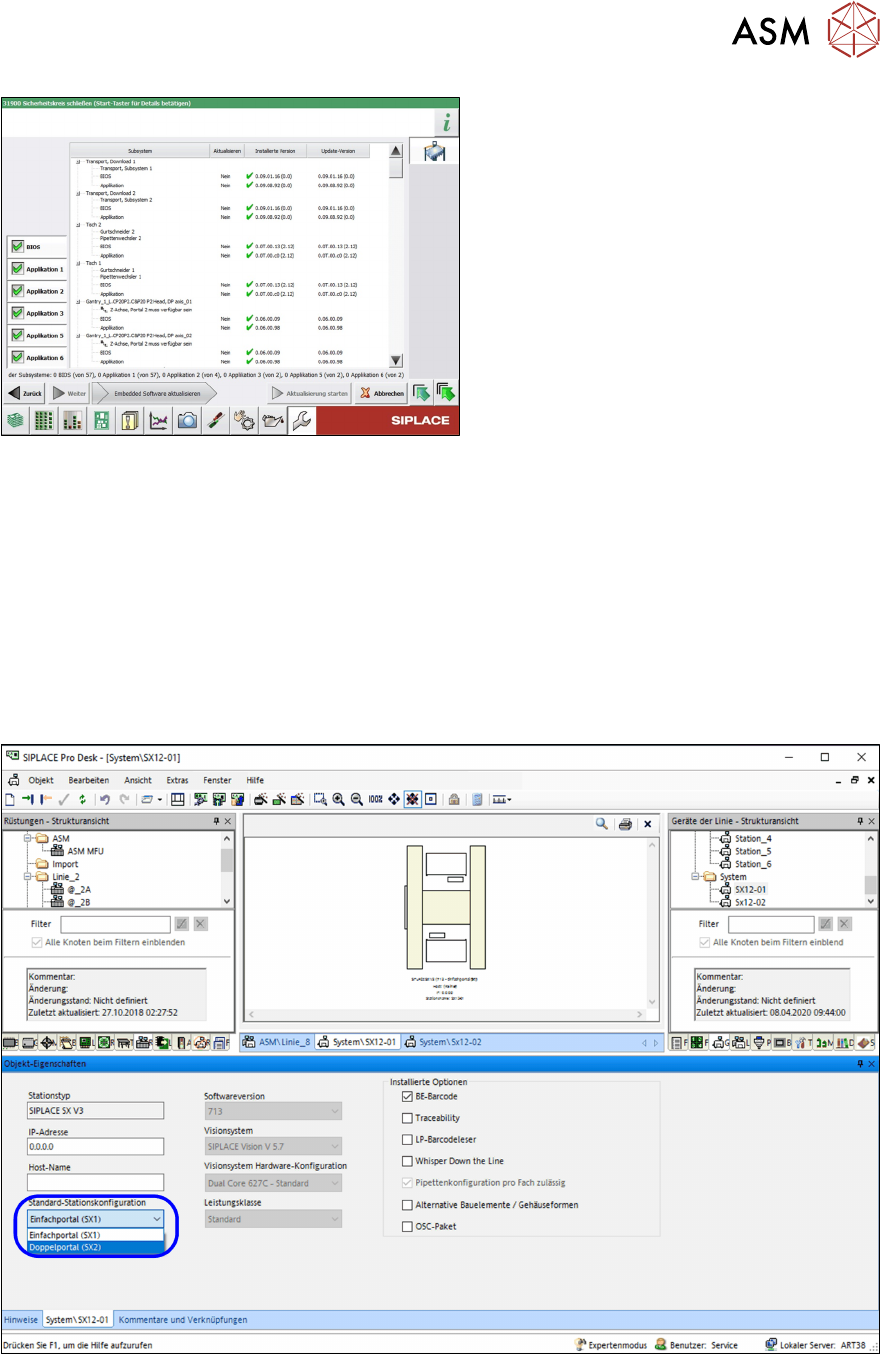The height and width of the screenshot is (1354, 880).
Task: Select the wrench service icon in bottom bar
Action: click(303, 422)
